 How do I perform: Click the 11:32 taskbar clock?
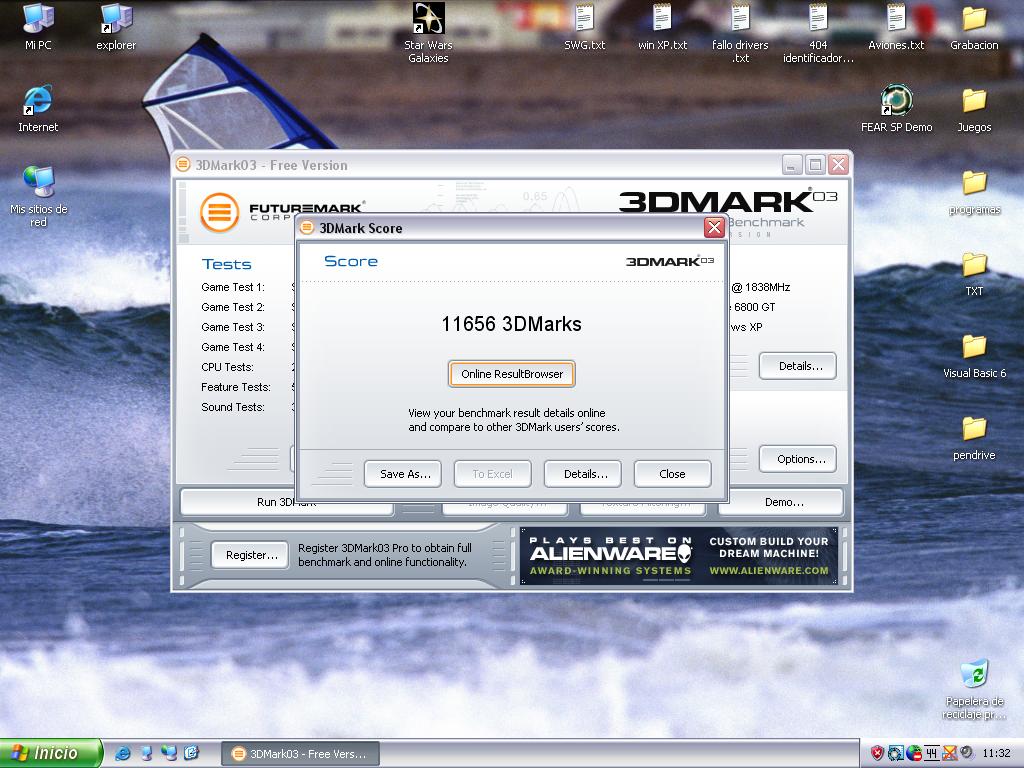(997, 753)
